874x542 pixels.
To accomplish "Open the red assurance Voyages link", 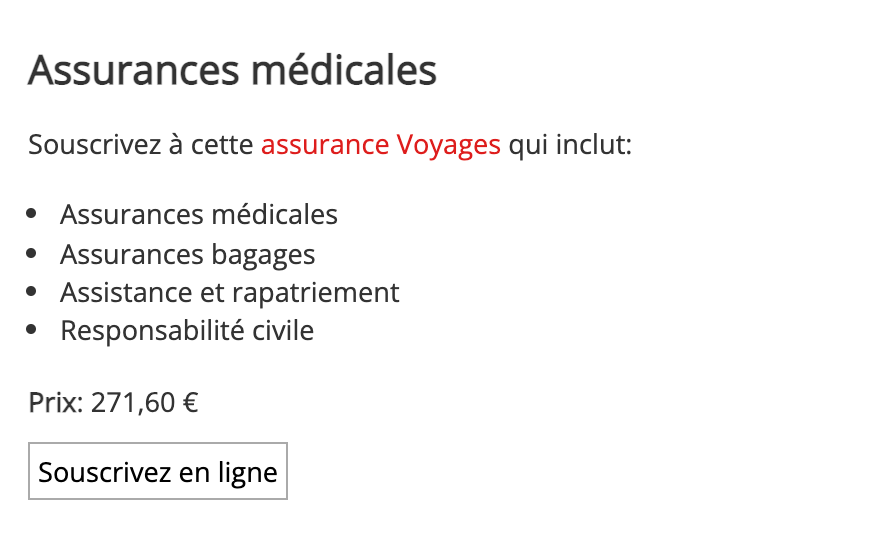I will 380,145.
